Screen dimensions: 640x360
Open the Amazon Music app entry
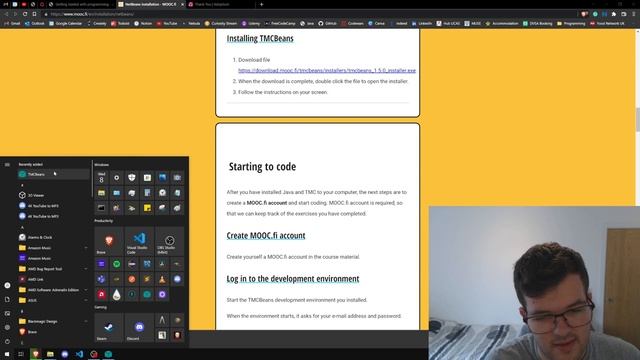click(53, 258)
